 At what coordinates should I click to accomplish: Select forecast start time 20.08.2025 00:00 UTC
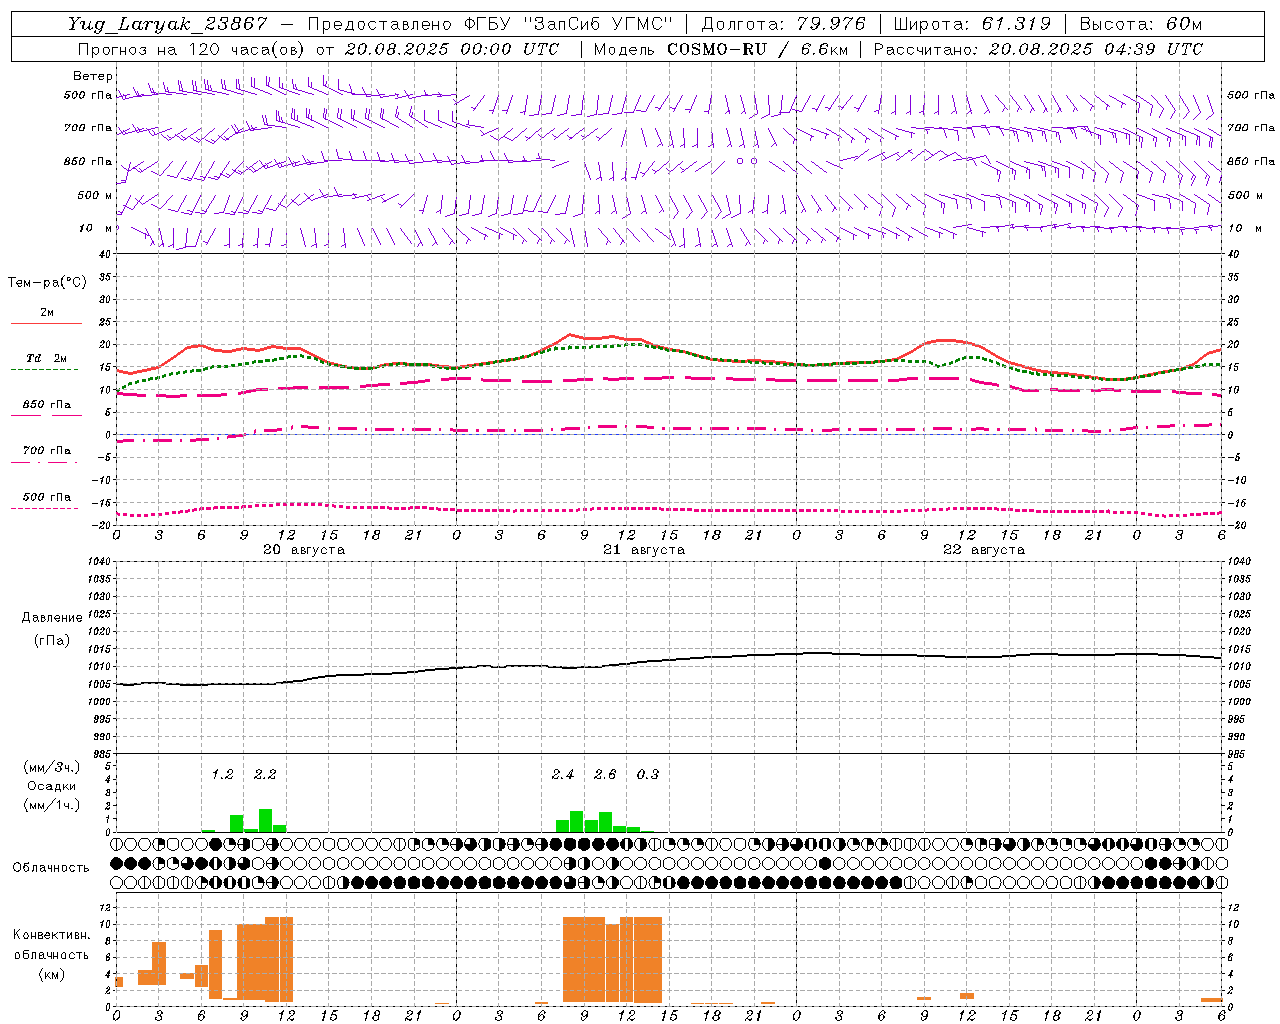[x=451, y=49]
